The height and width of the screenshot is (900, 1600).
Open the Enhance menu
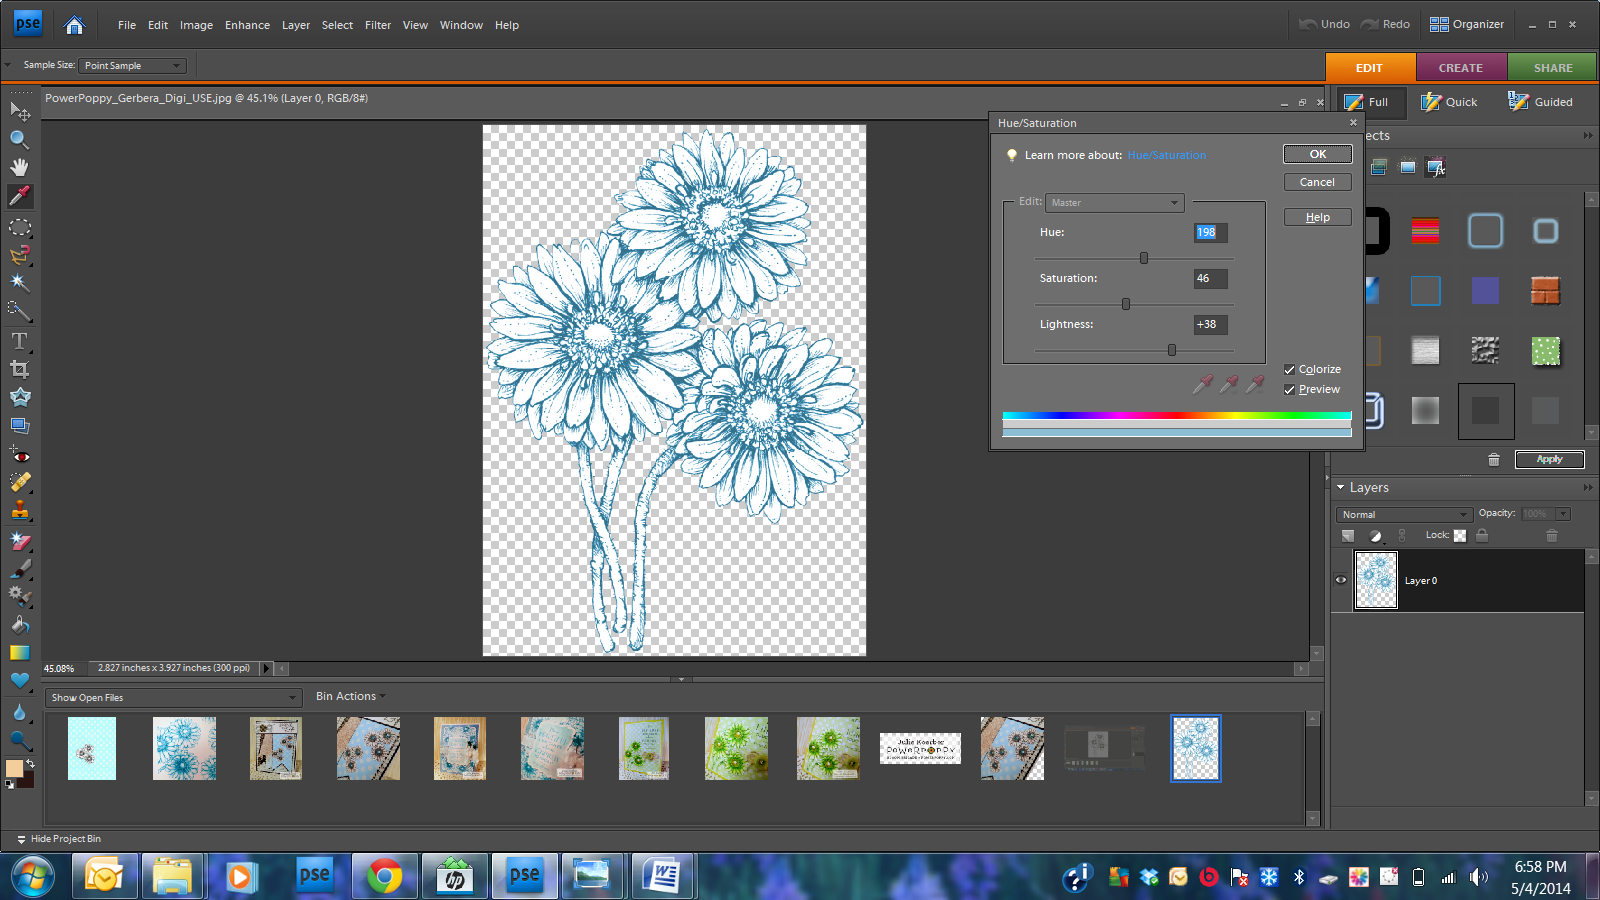pos(247,25)
